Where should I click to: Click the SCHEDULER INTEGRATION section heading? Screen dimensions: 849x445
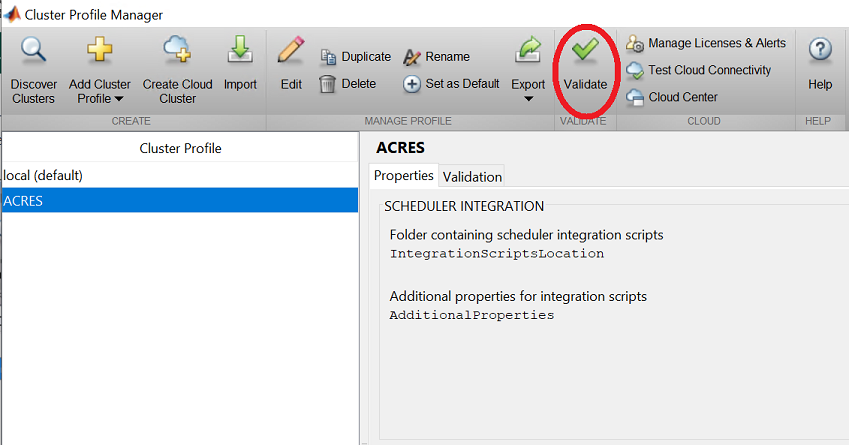pyautogui.click(x=464, y=206)
